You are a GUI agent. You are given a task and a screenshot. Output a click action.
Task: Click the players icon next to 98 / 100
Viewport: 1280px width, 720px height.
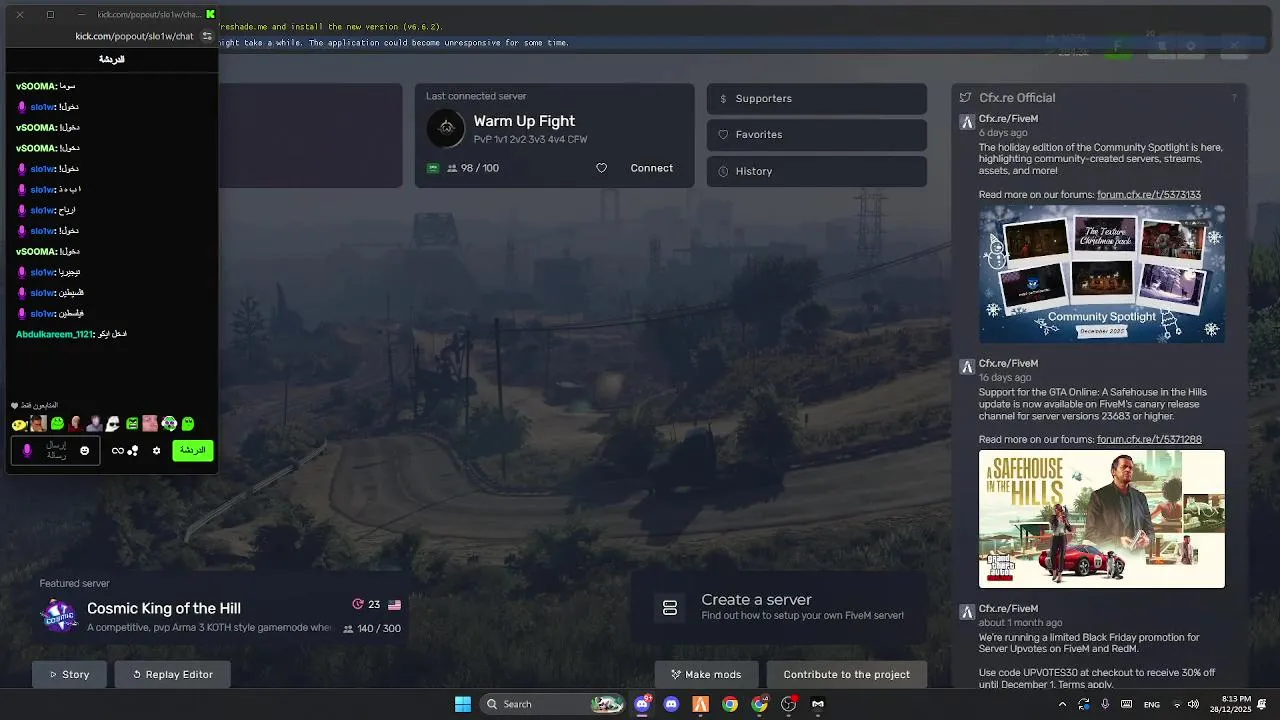click(452, 168)
